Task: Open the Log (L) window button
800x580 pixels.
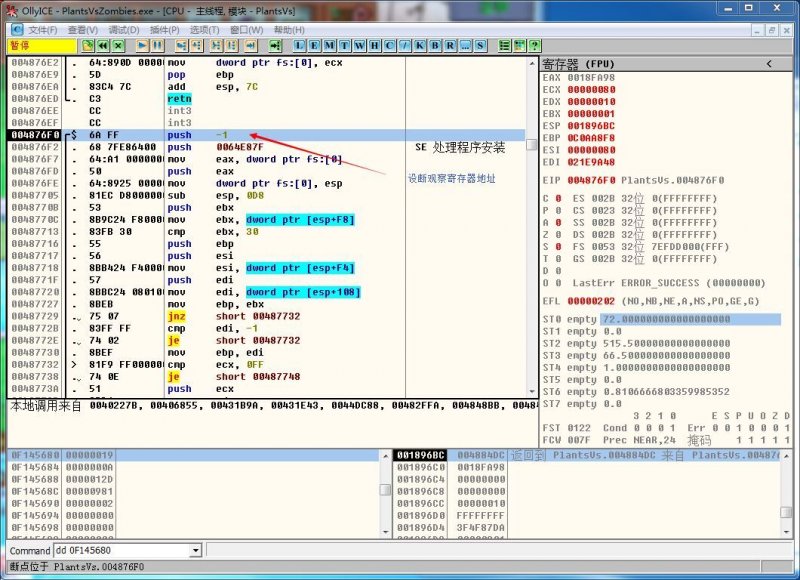Action: (x=299, y=46)
